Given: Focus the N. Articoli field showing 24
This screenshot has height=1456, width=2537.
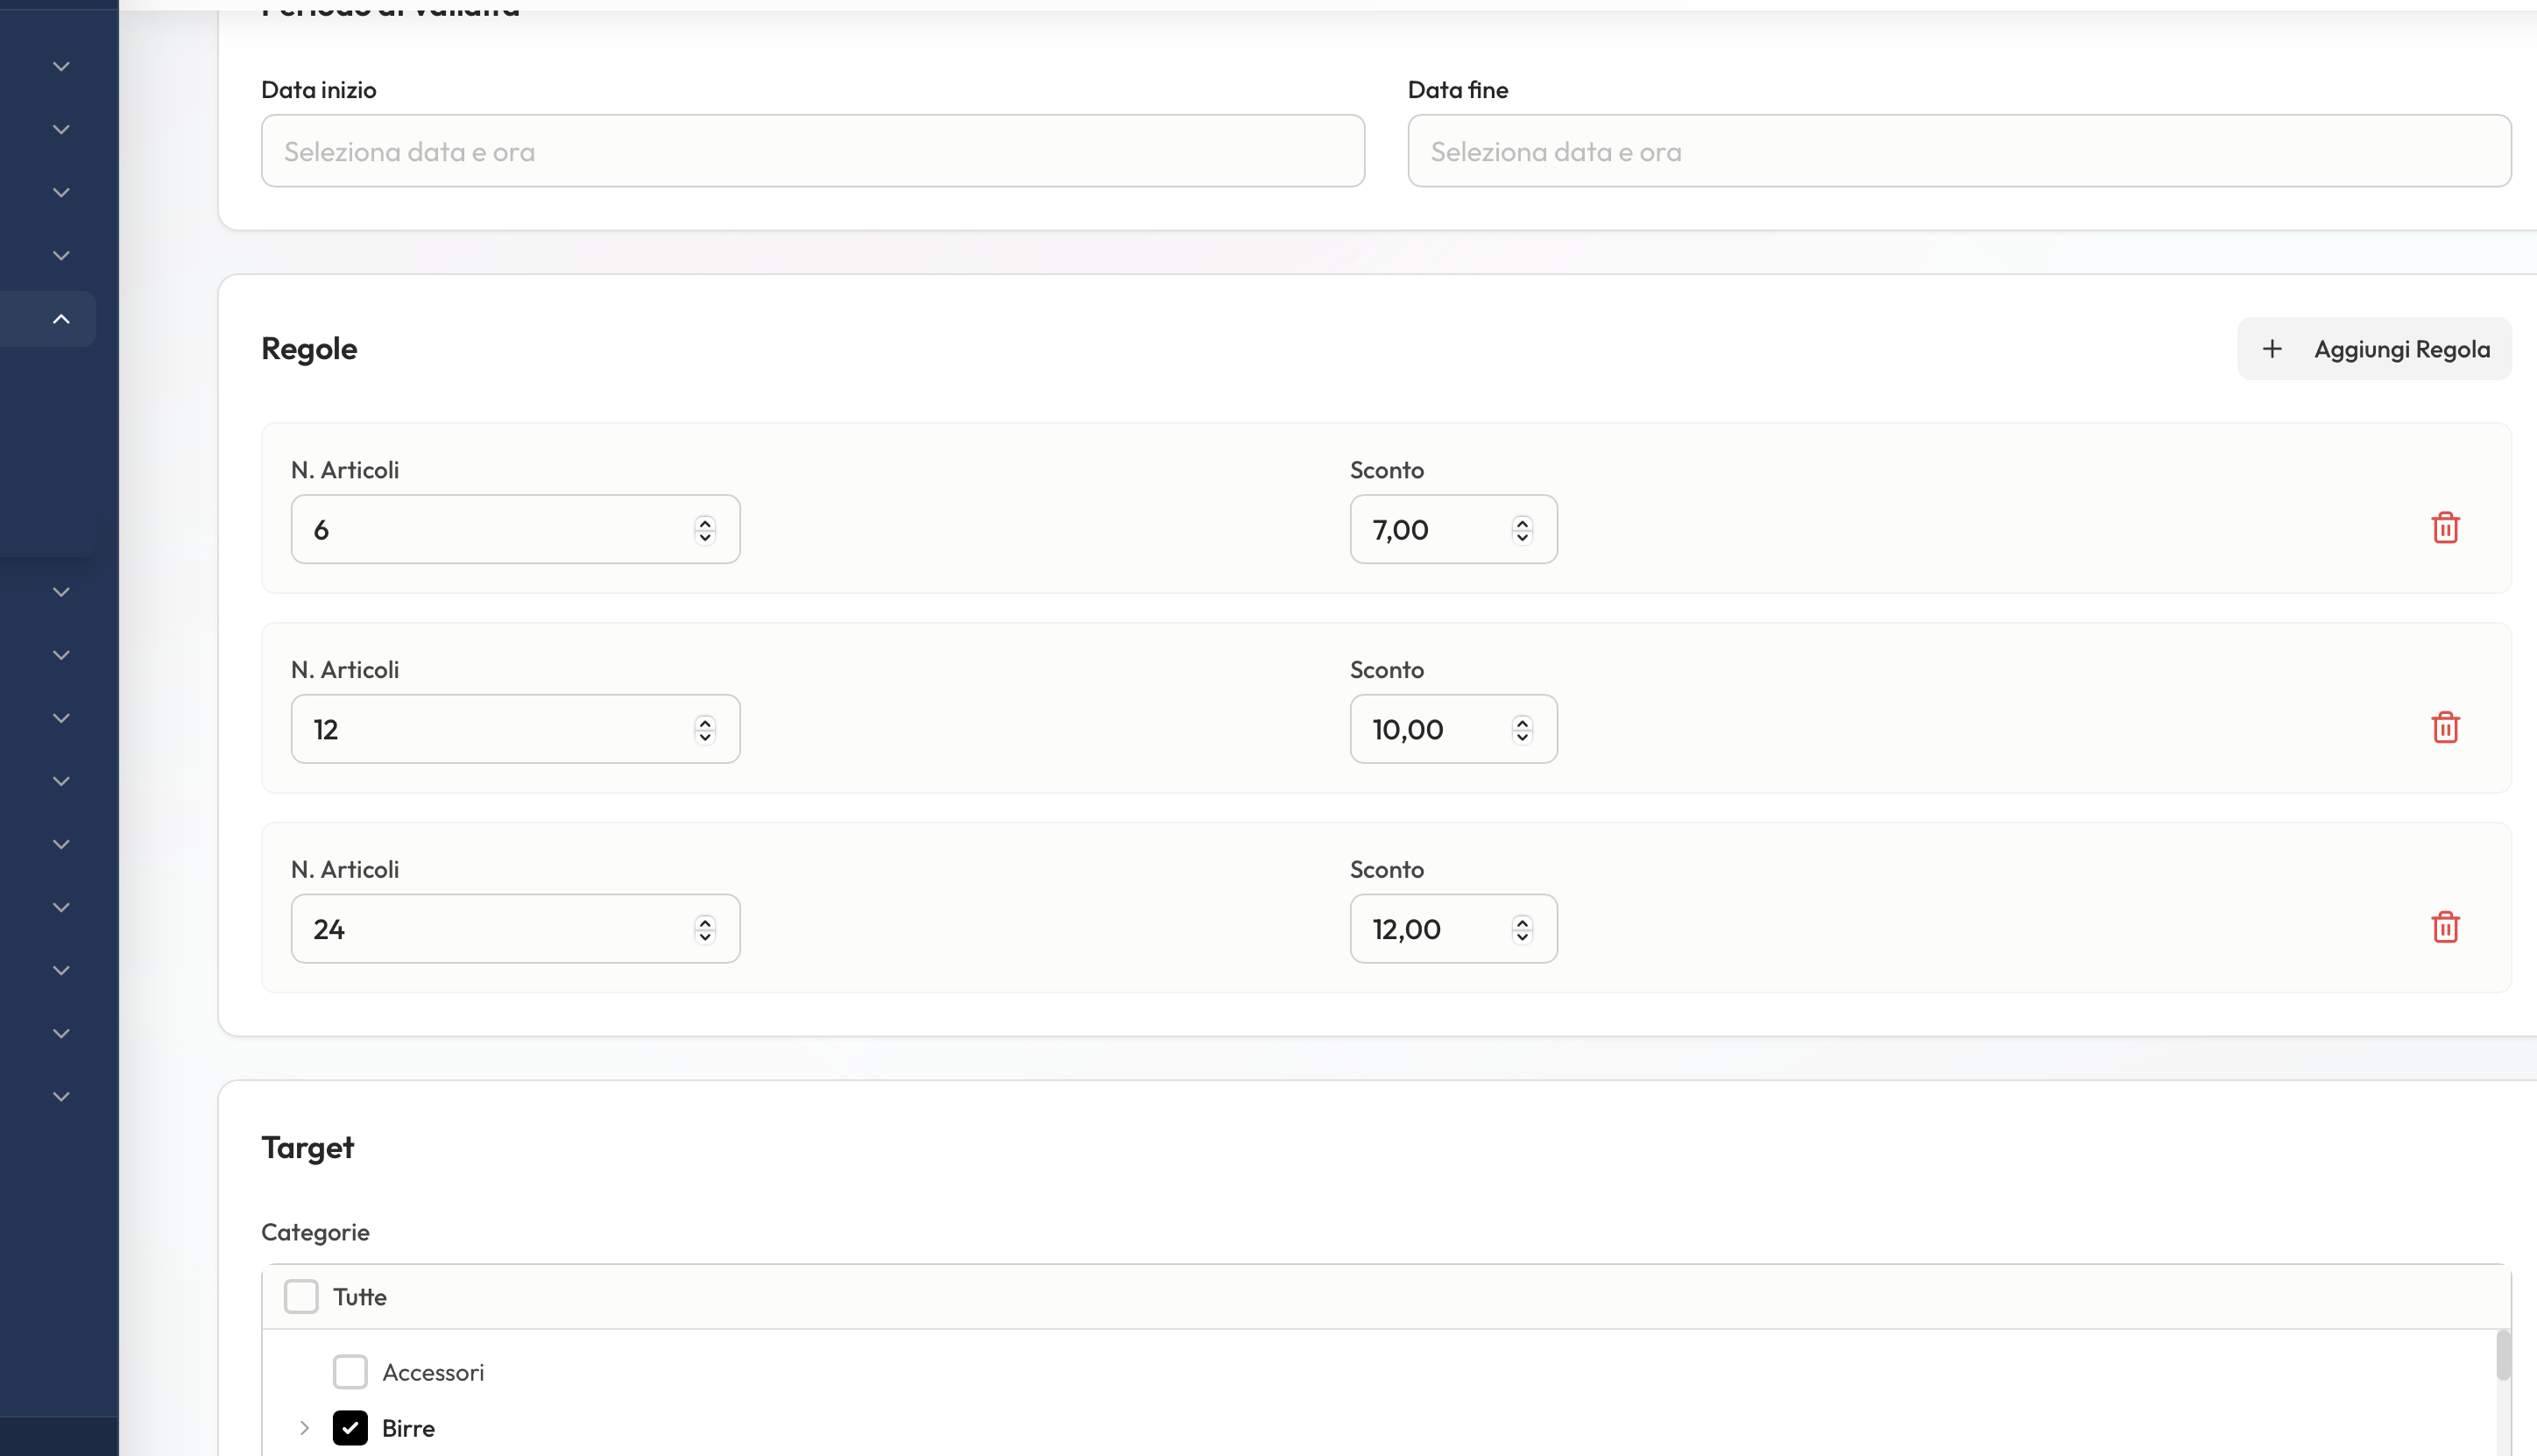Looking at the screenshot, I should (x=515, y=929).
